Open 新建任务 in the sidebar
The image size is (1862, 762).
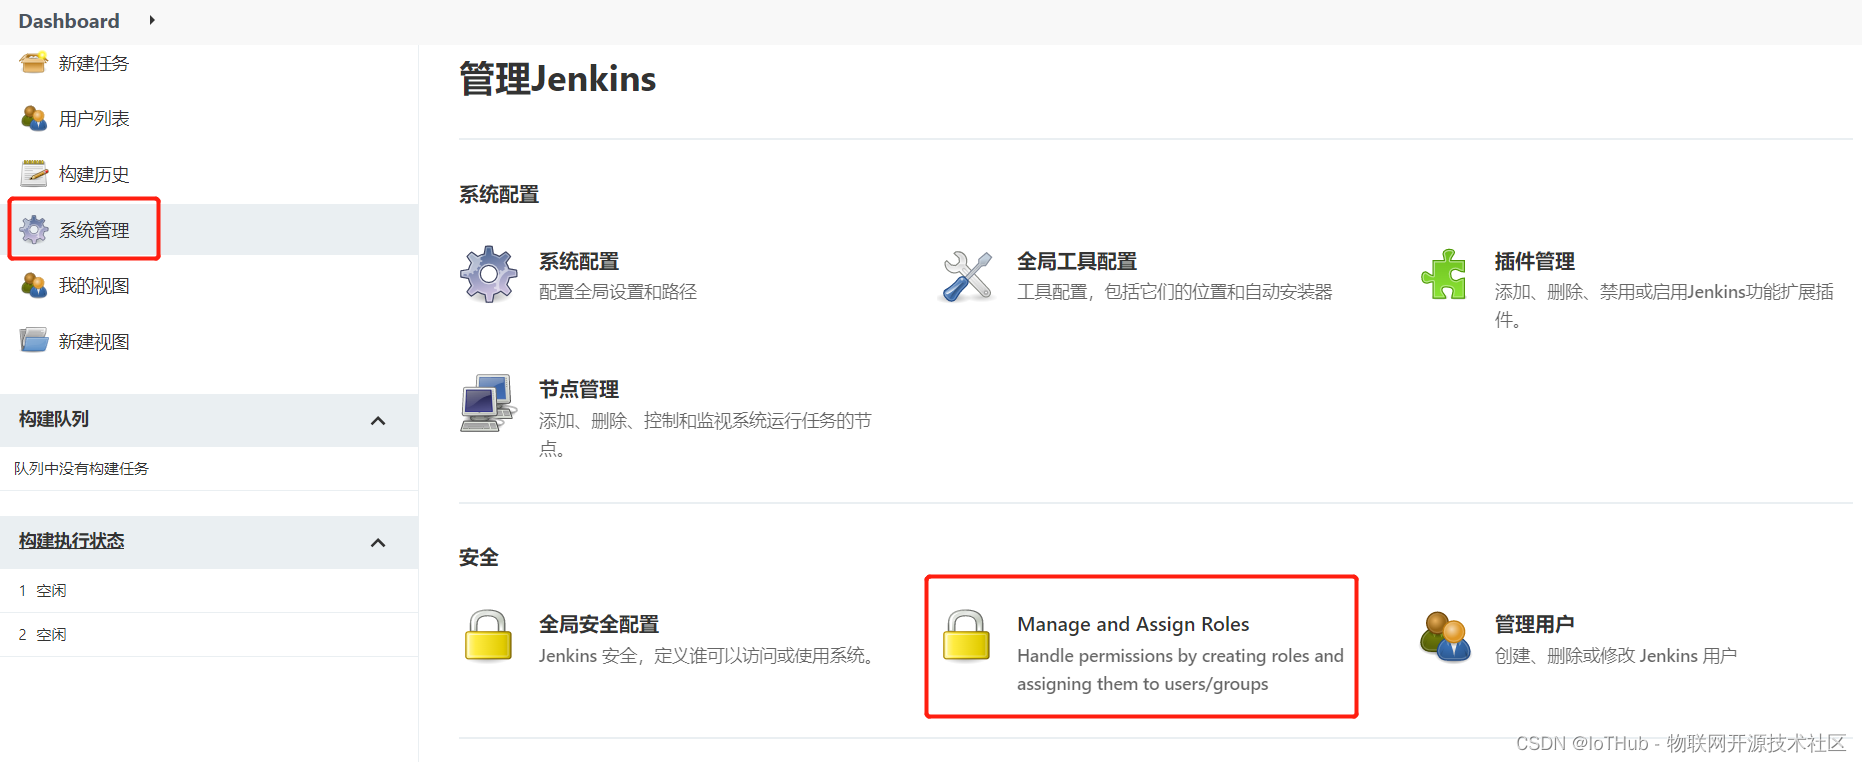tap(94, 63)
